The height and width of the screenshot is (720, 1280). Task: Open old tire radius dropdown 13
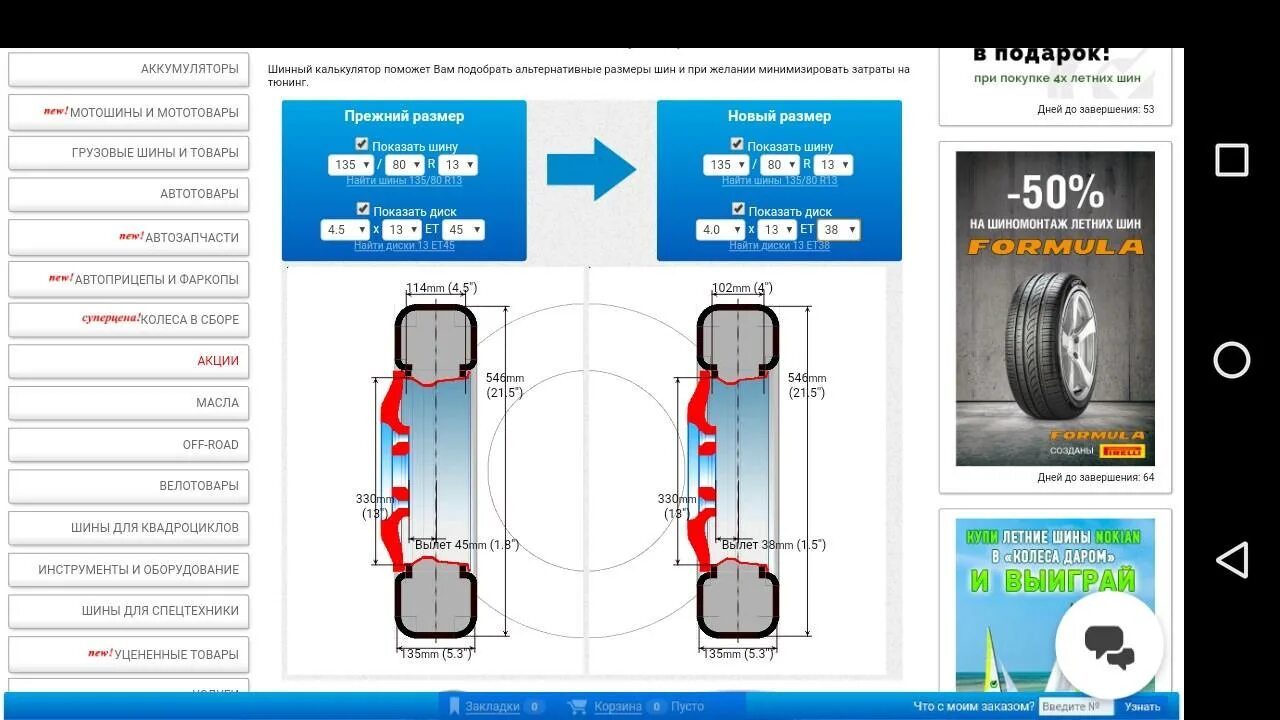click(x=458, y=165)
